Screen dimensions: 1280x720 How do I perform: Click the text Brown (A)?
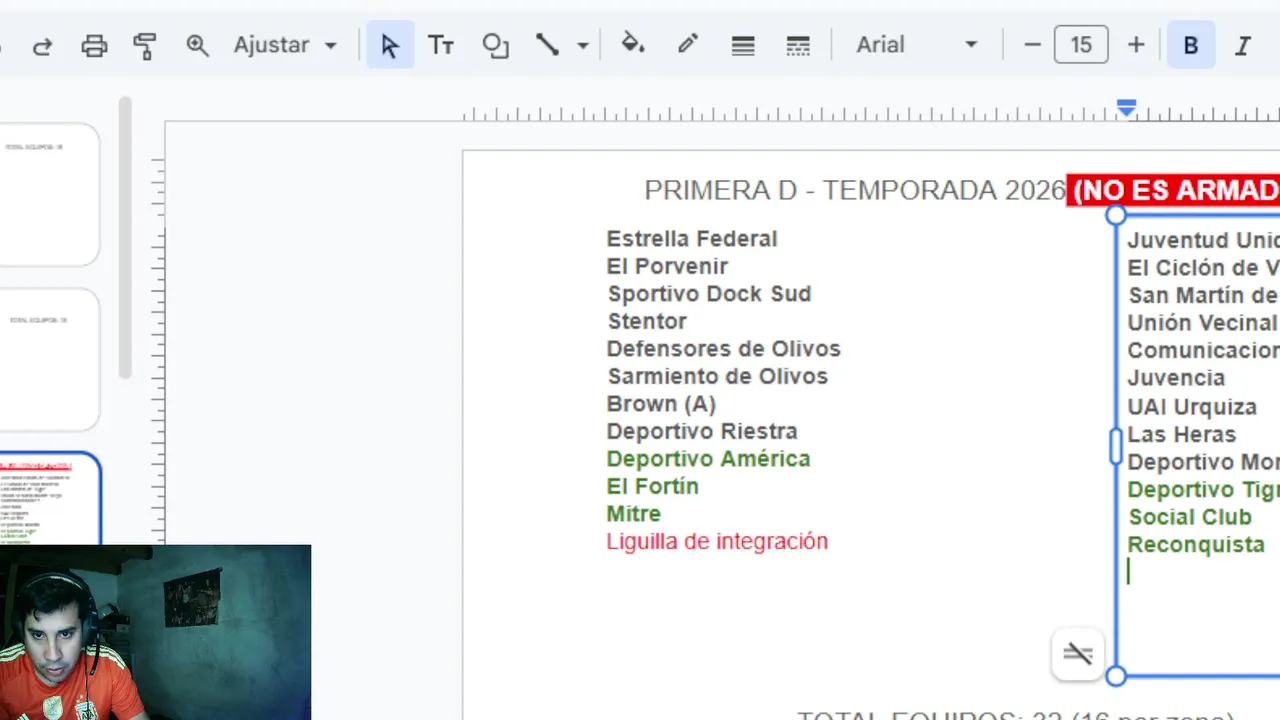(661, 404)
